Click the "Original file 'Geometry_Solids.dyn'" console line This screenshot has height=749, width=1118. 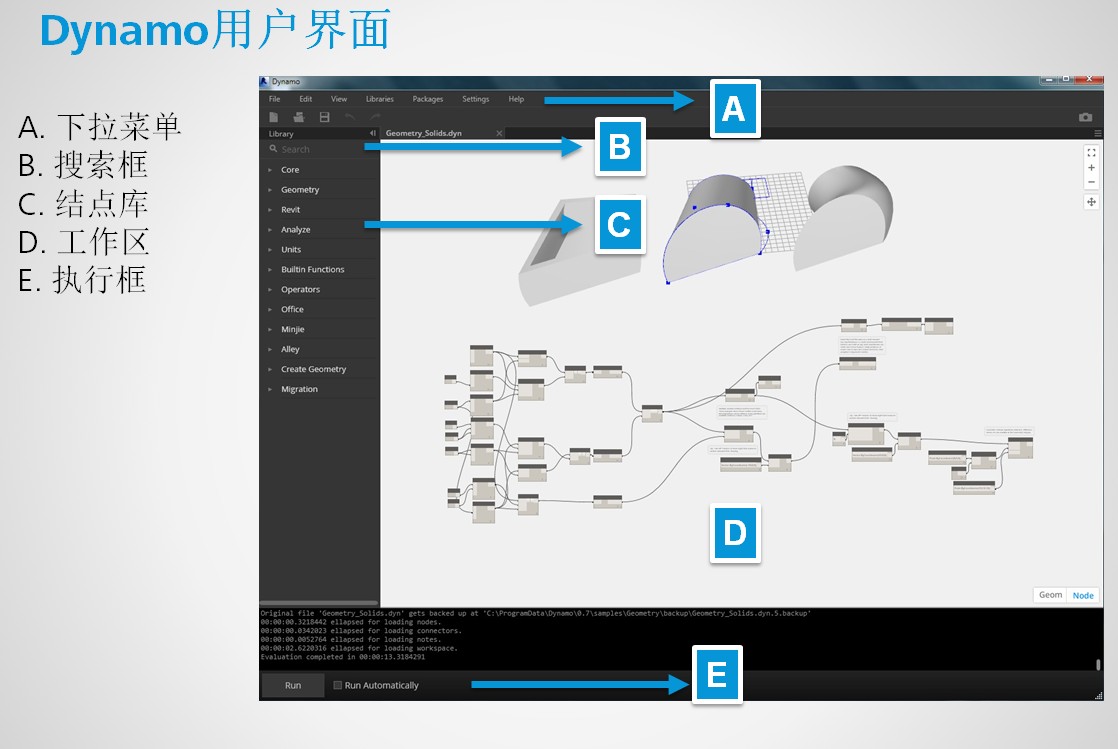pos(535,613)
